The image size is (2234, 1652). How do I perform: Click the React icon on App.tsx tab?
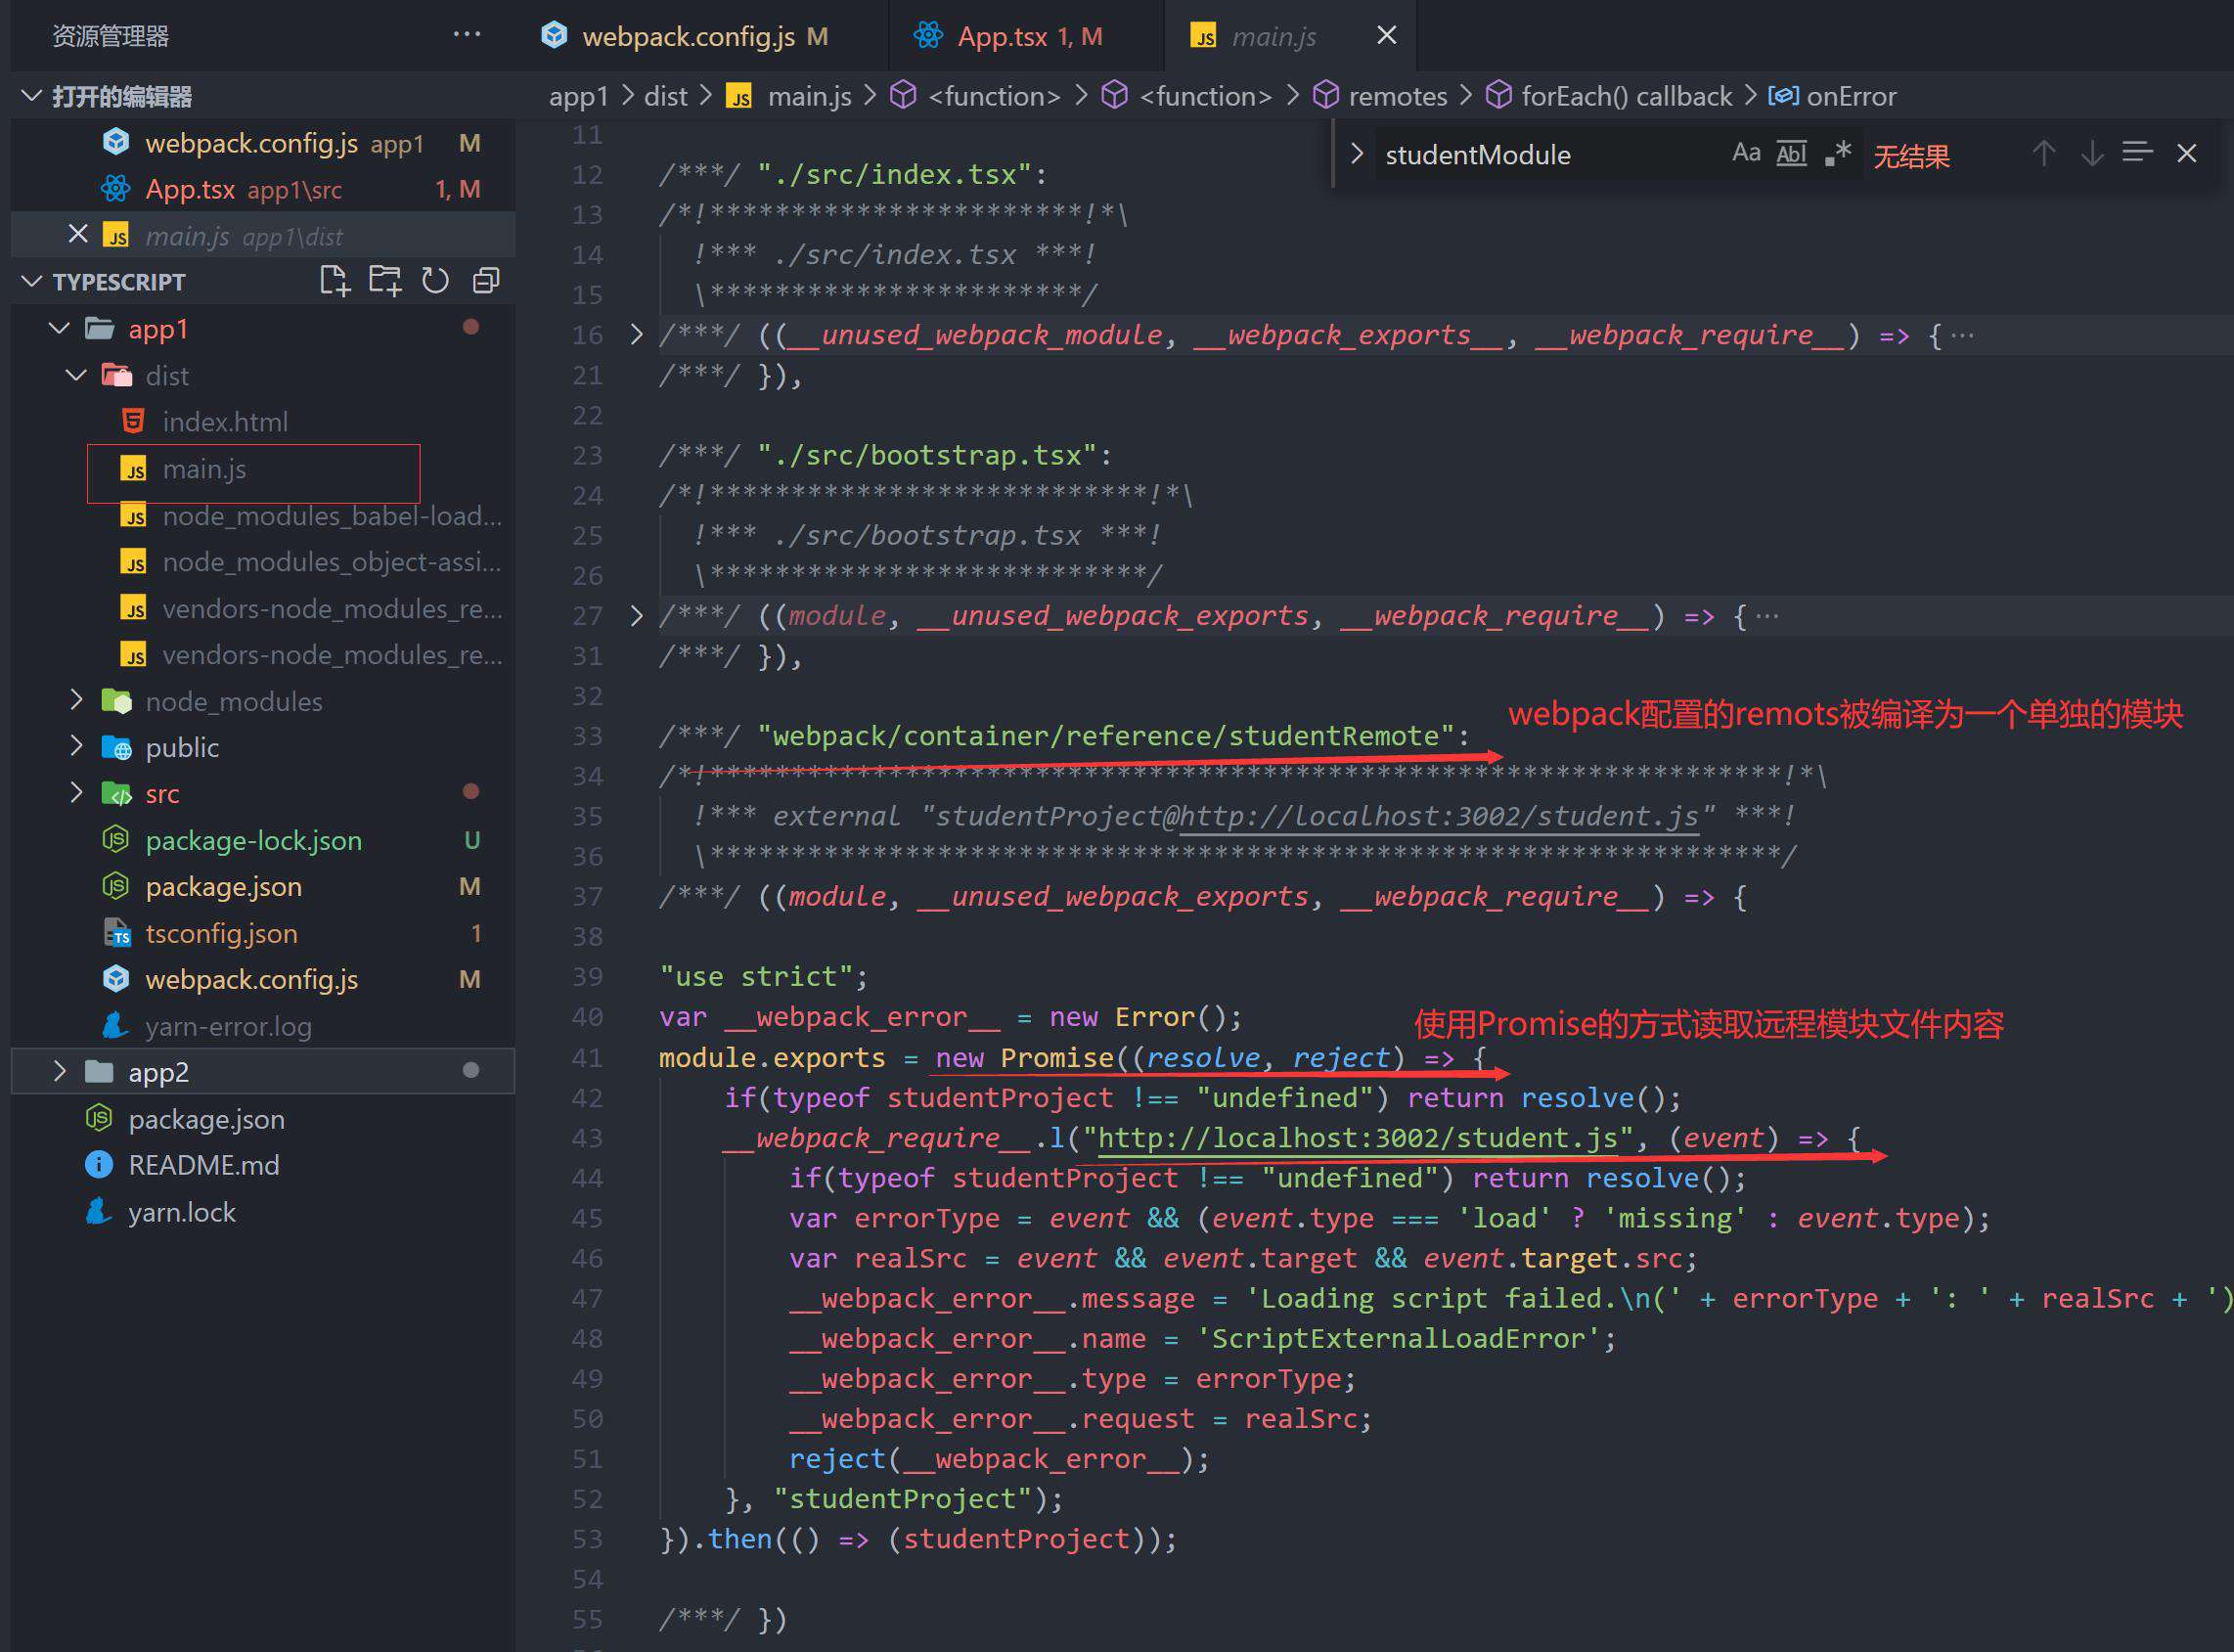coord(928,36)
